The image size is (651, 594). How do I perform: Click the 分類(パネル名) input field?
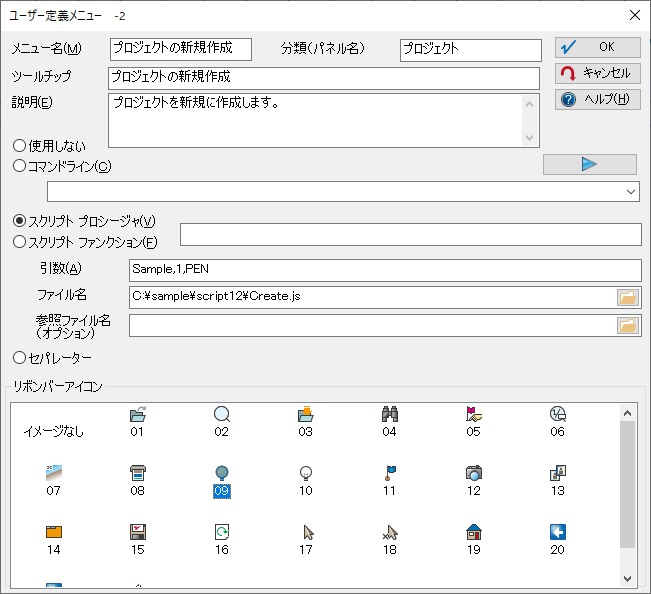pos(471,50)
